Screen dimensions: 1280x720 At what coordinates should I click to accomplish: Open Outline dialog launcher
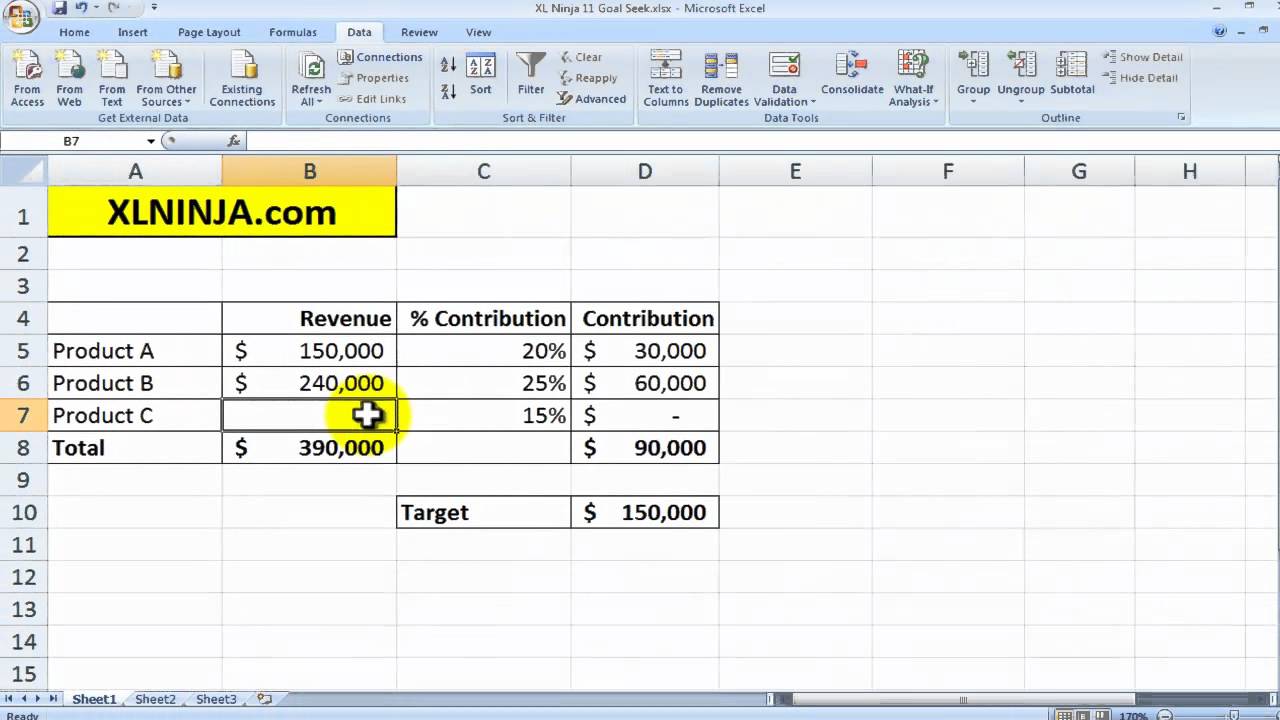click(1181, 117)
